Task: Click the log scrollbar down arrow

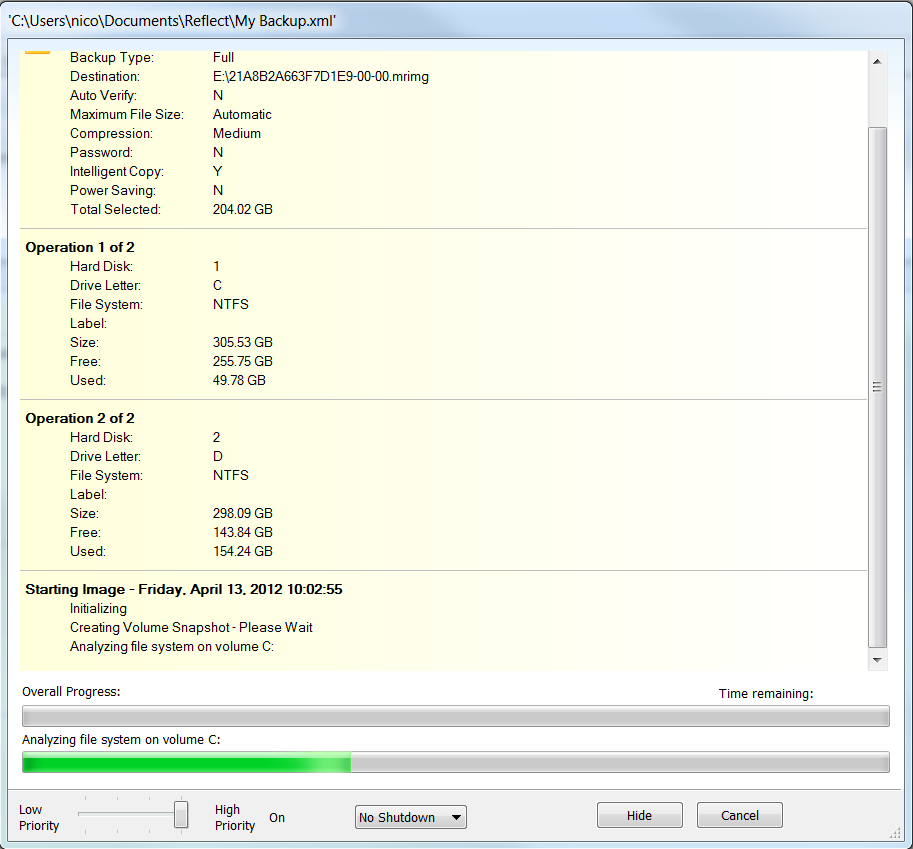Action: pos(877,660)
